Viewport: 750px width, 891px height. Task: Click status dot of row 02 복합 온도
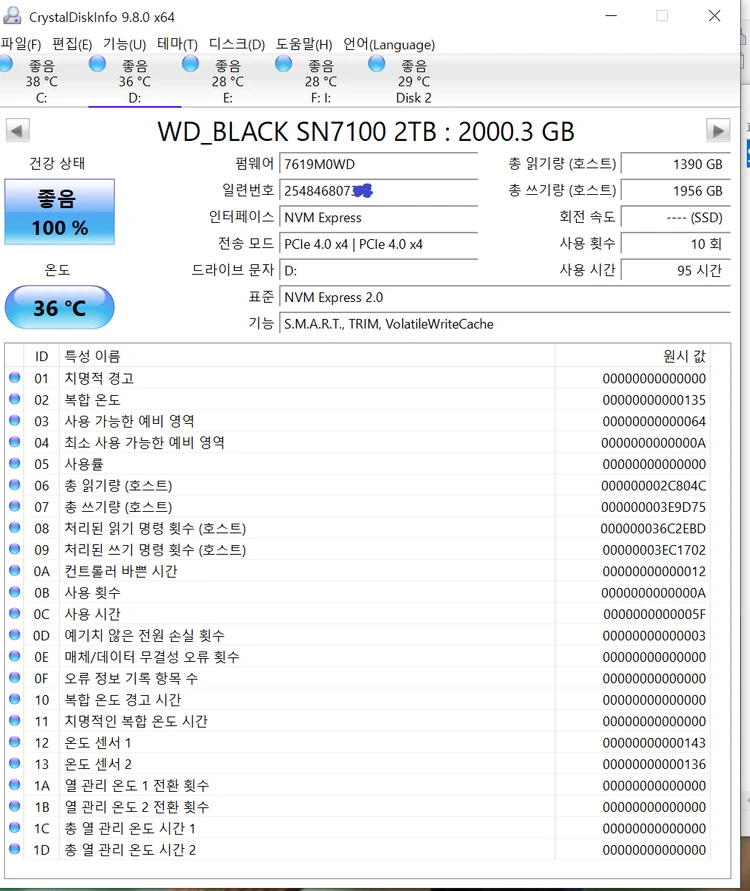[15, 399]
